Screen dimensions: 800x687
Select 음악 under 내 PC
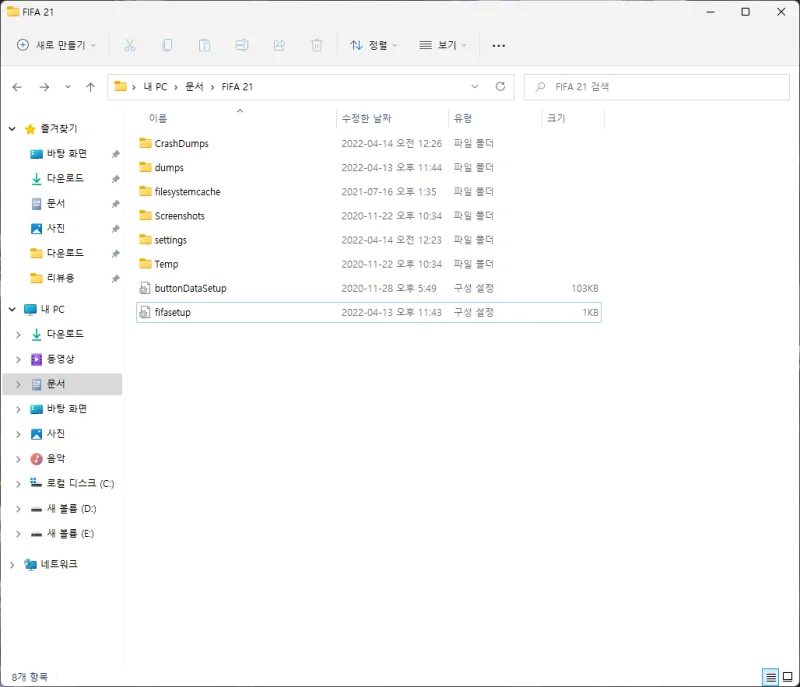(x=56, y=459)
